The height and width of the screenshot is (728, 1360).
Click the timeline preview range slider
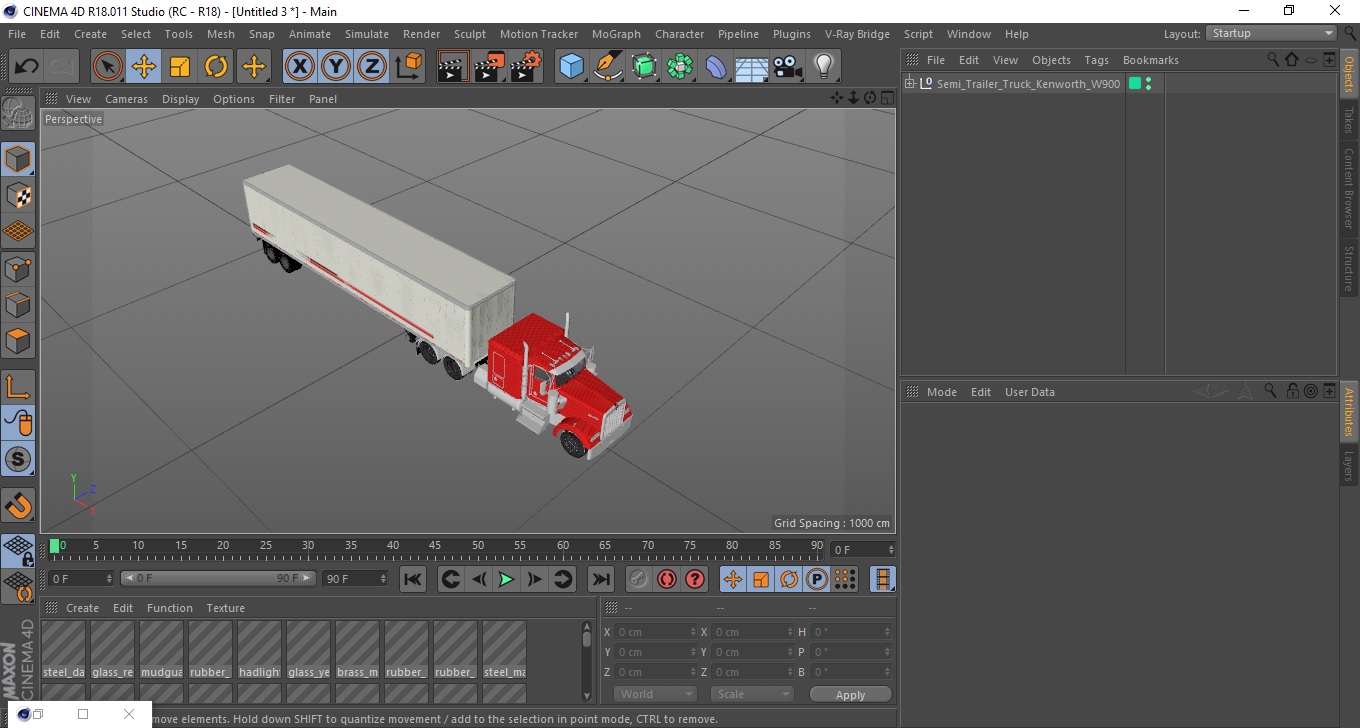tap(218, 578)
